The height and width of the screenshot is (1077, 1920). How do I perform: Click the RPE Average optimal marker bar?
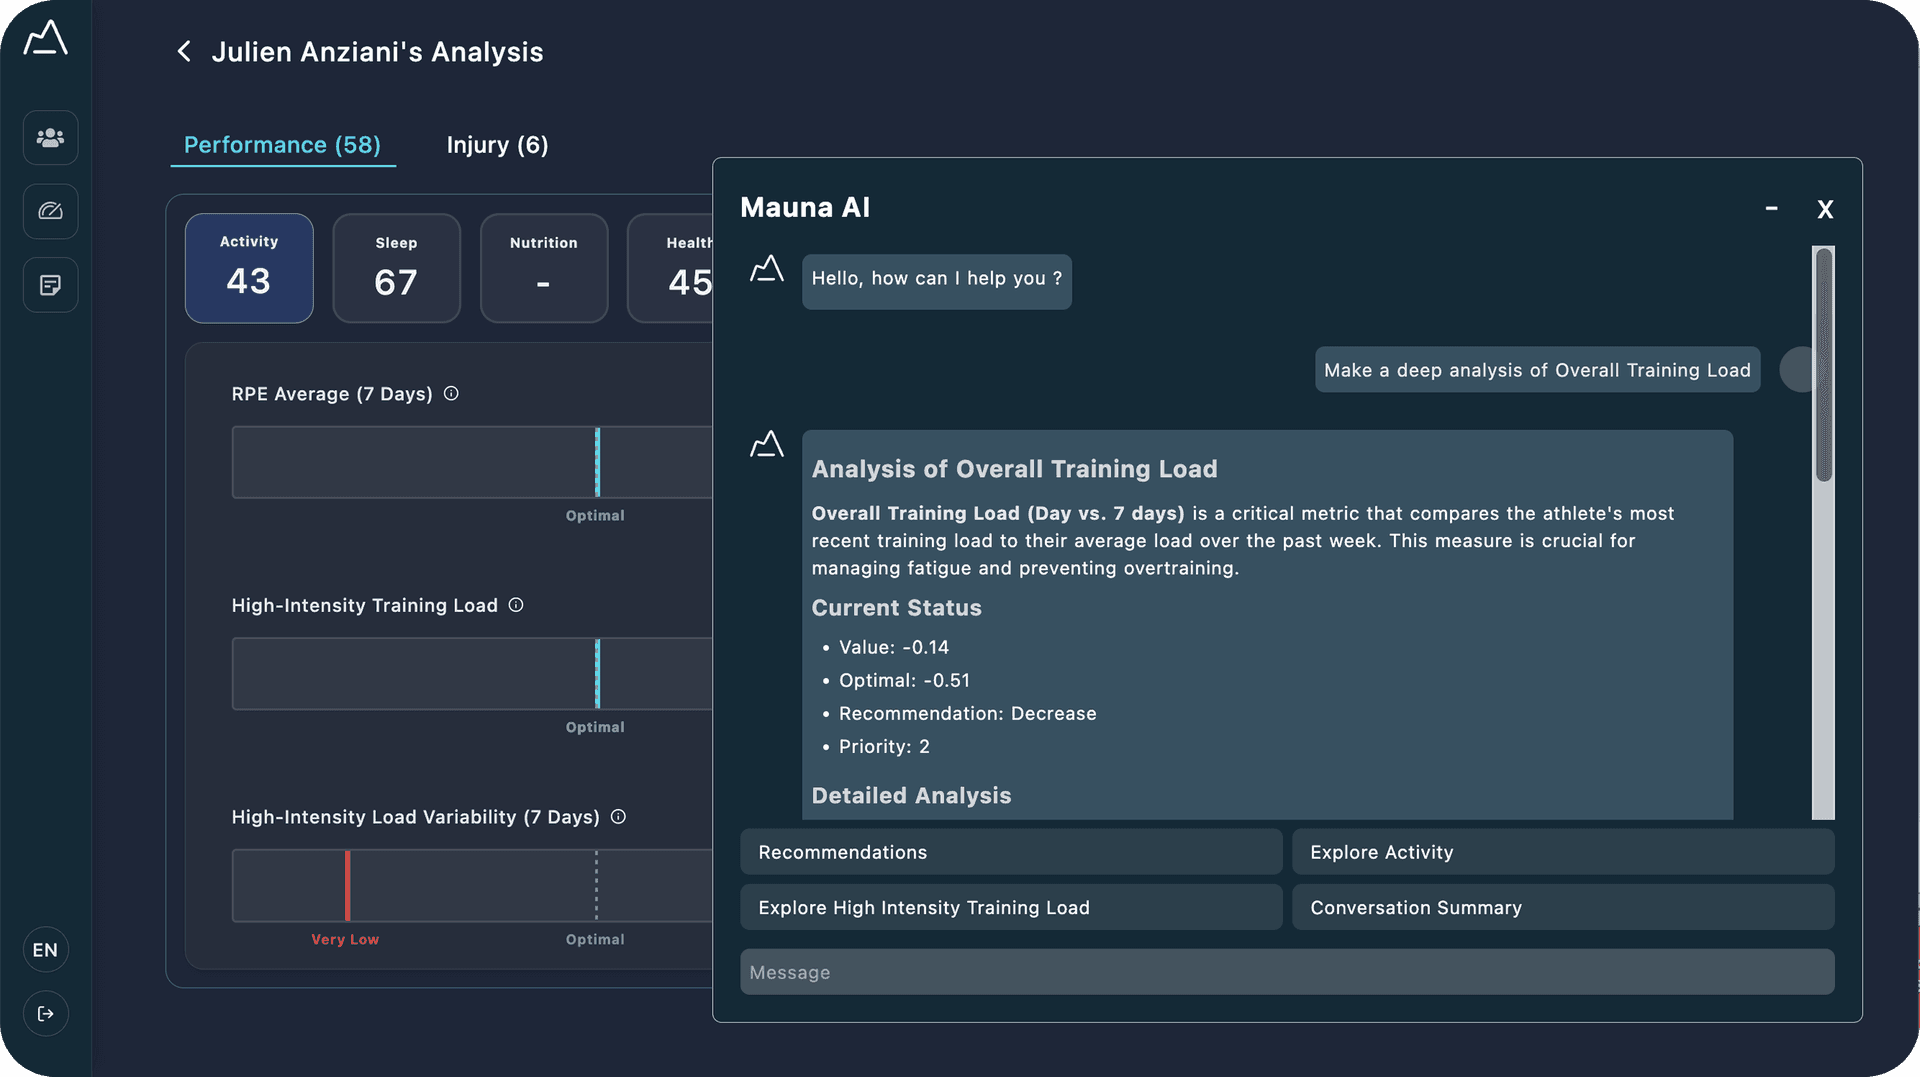[x=597, y=462]
